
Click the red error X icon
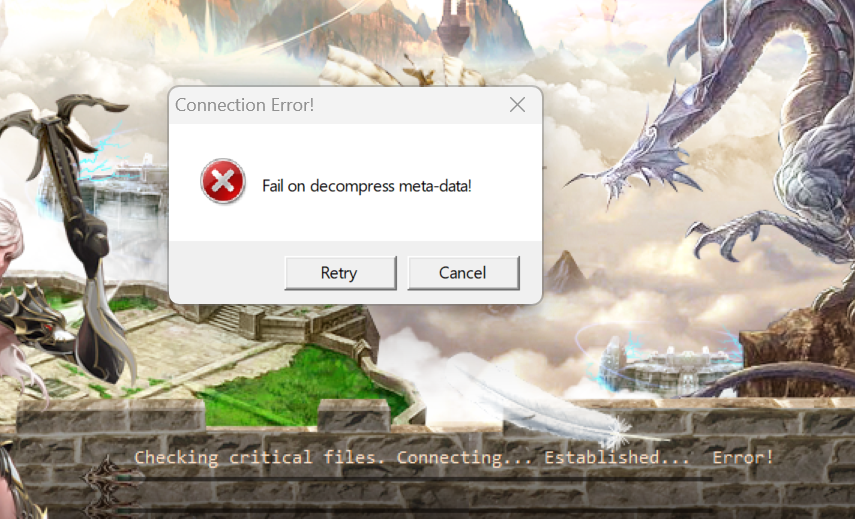click(223, 181)
